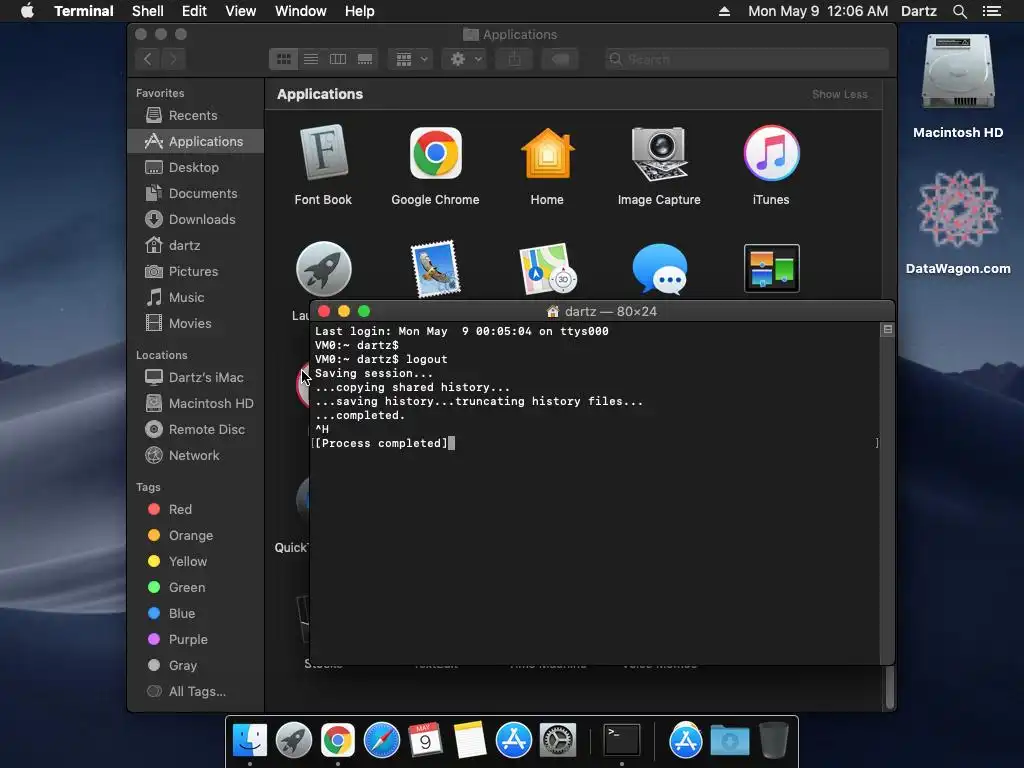Click All Tags… in the sidebar

(196, 691)
